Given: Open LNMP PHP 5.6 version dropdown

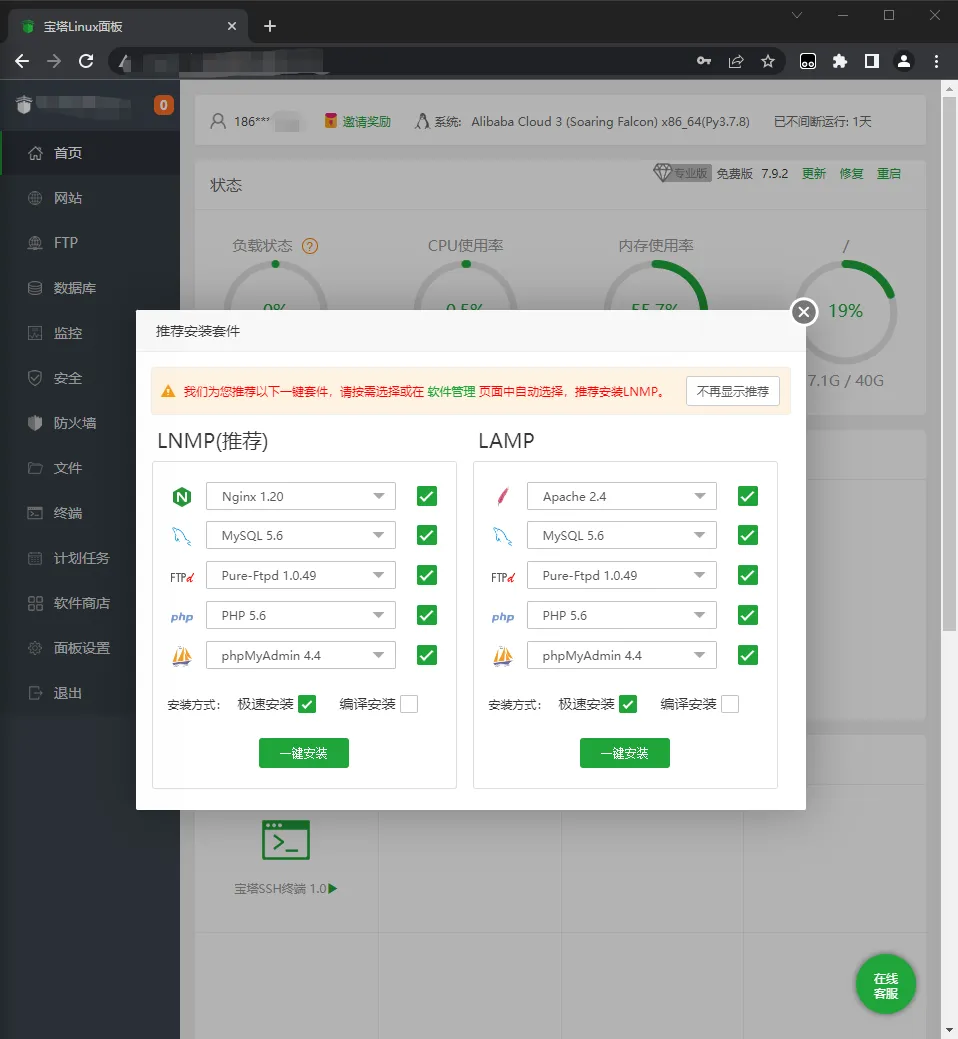Looking at the screenshot, I should 301,615.
